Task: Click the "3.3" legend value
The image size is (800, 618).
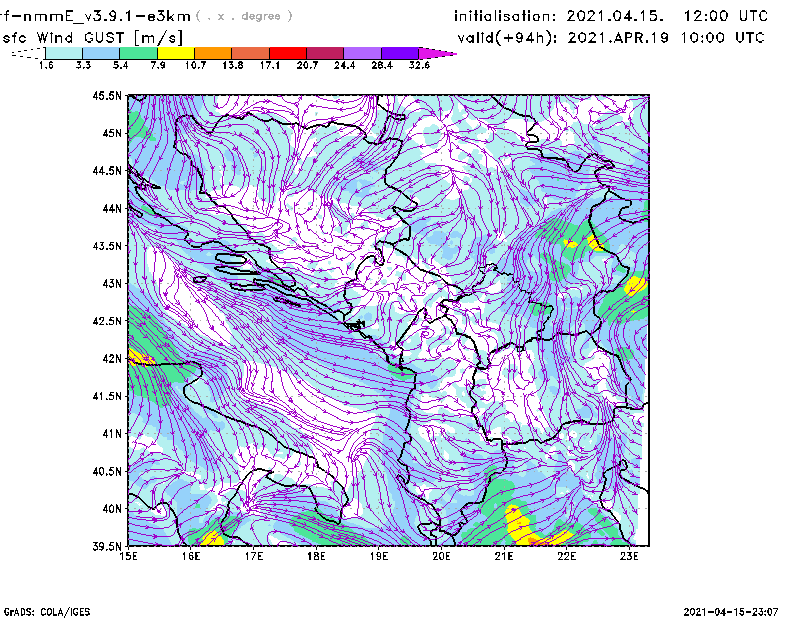Action: point(83,65)
